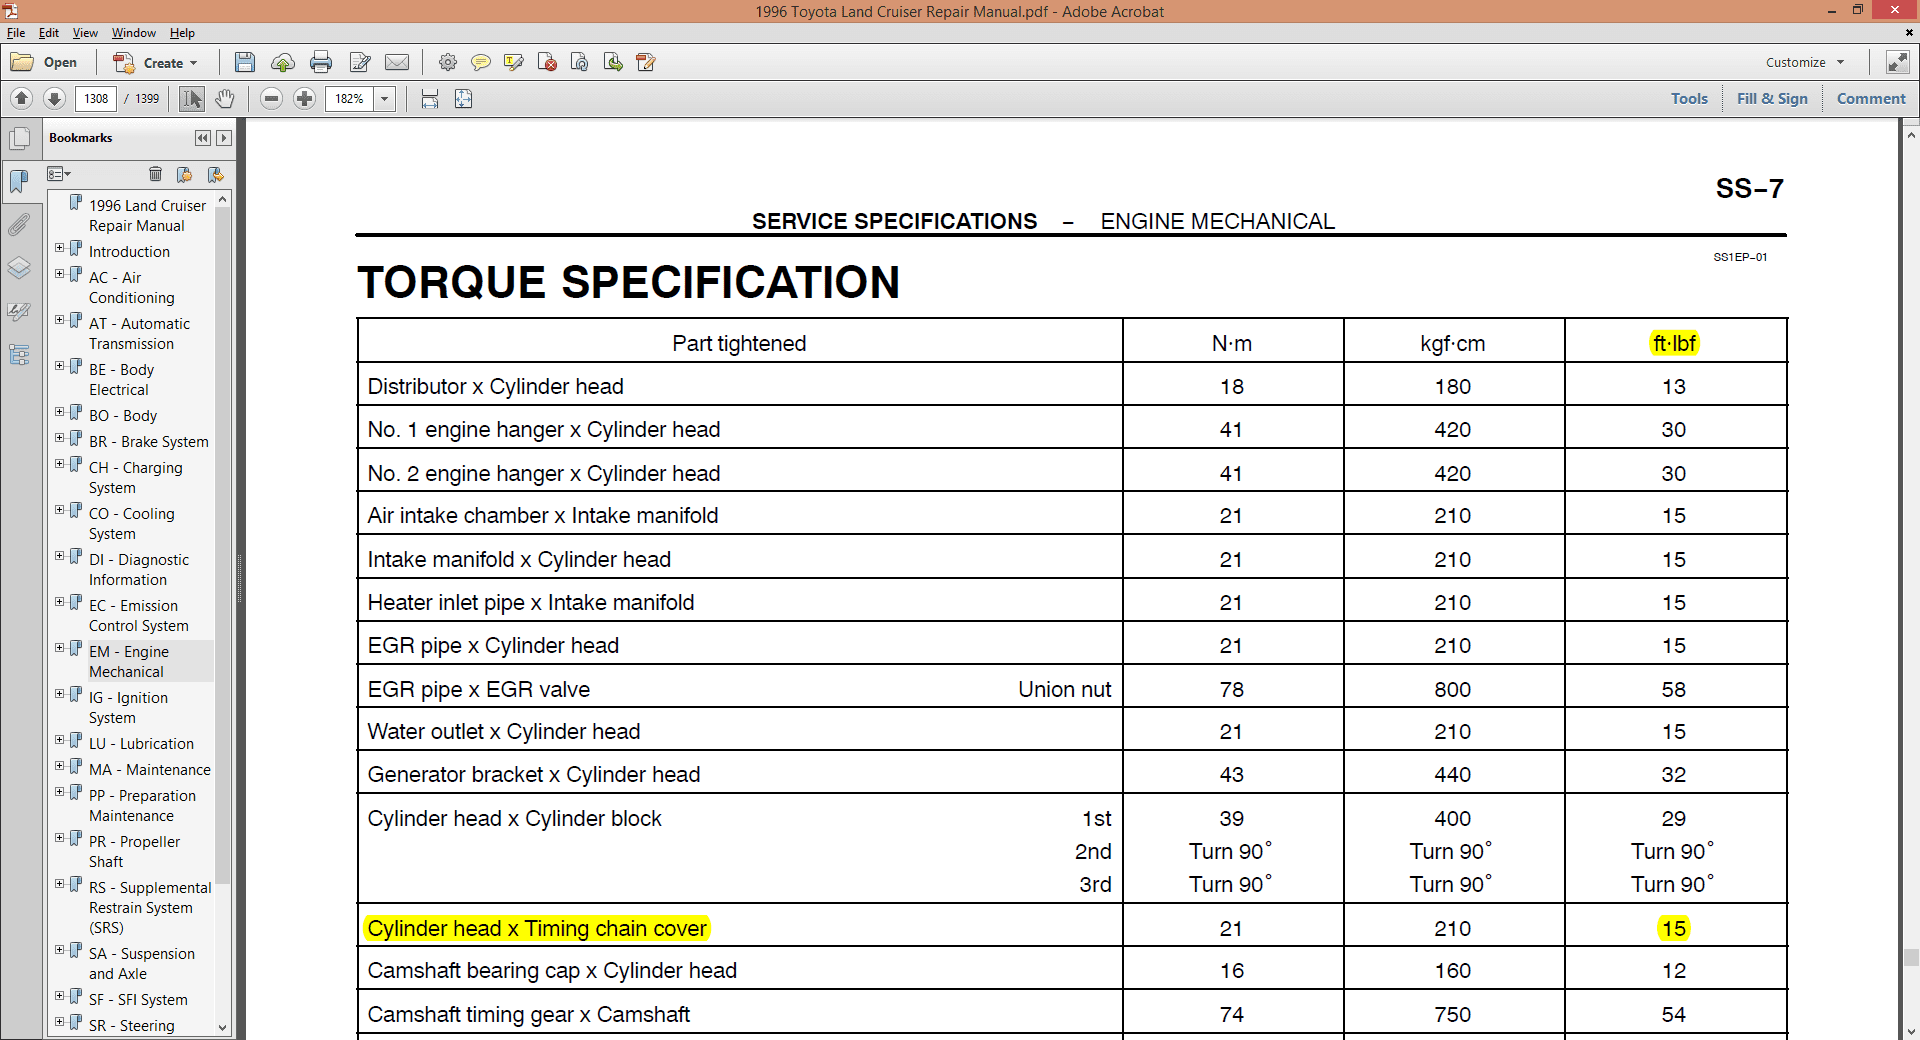Screen dimensions: 1920x1040
Task: Click the cloud upload icon
Action: click(283, 62)
